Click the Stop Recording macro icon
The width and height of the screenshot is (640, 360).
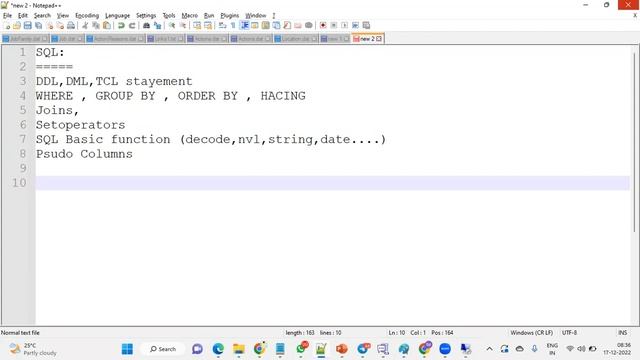pos(333,26)
